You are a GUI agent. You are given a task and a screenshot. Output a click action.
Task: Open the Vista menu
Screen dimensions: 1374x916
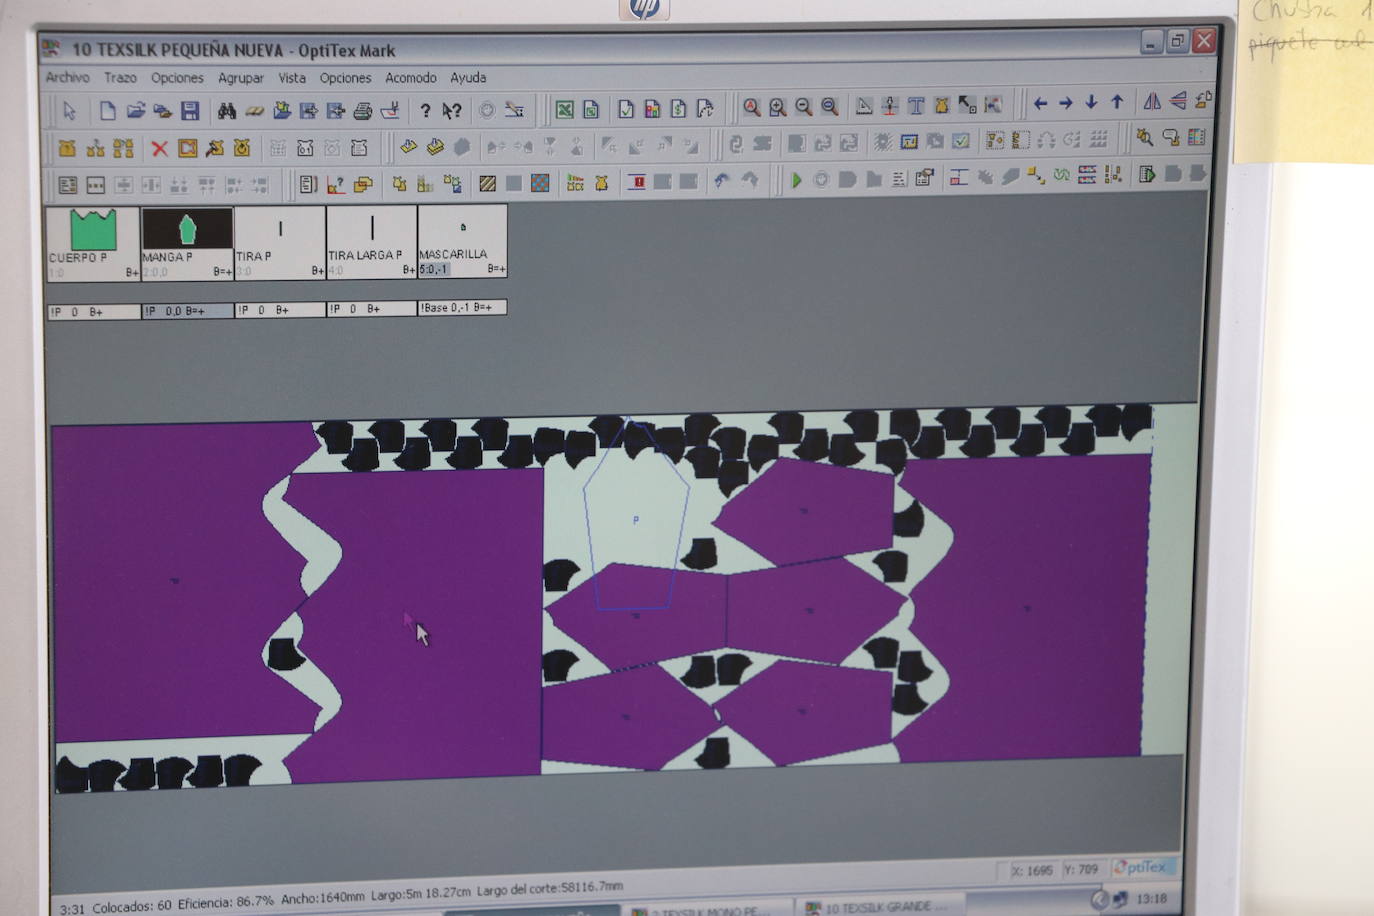pyautogui.click(x=292, y=77)
